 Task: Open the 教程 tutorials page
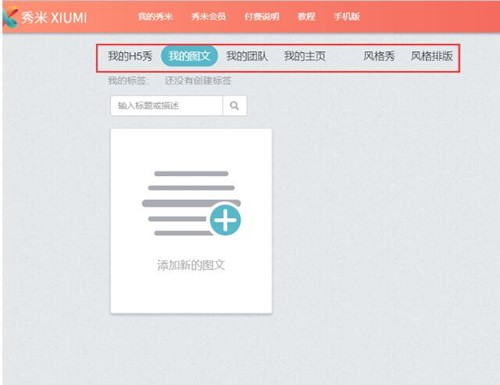tap(306, 16)
